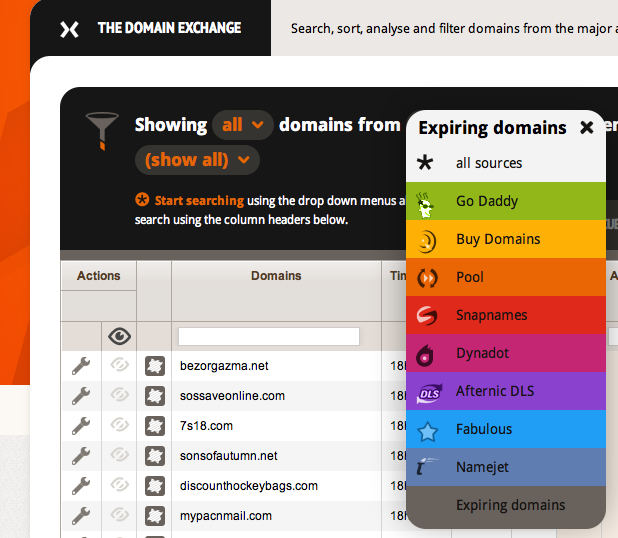Click source badge icon for mypacnmail.com

tap(155, 516)
